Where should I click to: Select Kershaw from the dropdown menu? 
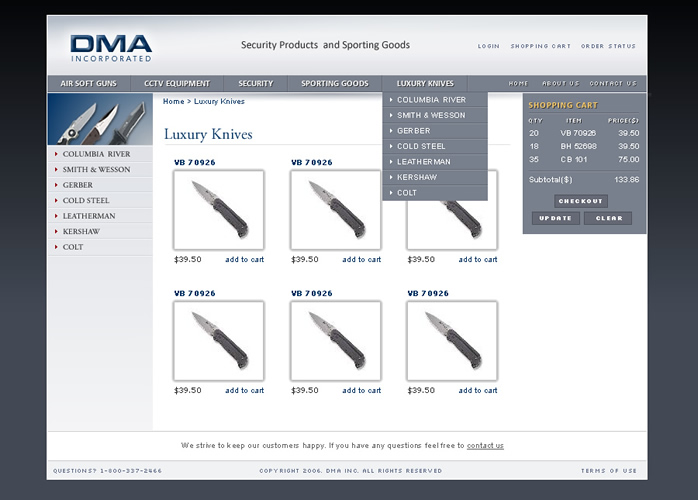[x=416, y=177]
